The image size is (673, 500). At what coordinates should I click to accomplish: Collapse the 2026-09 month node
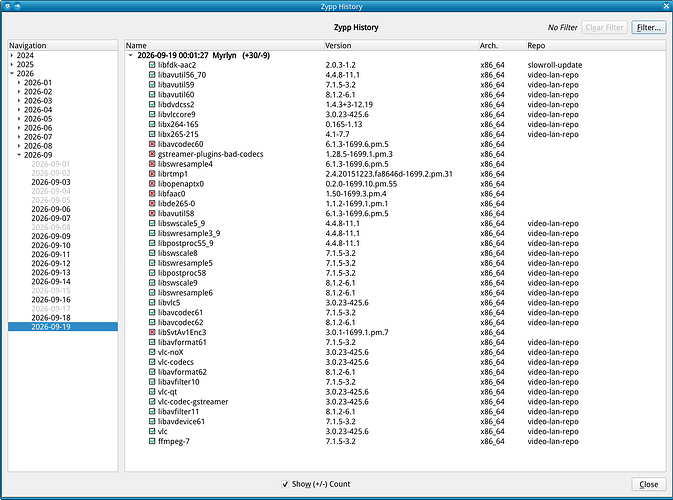click(19, 155)
